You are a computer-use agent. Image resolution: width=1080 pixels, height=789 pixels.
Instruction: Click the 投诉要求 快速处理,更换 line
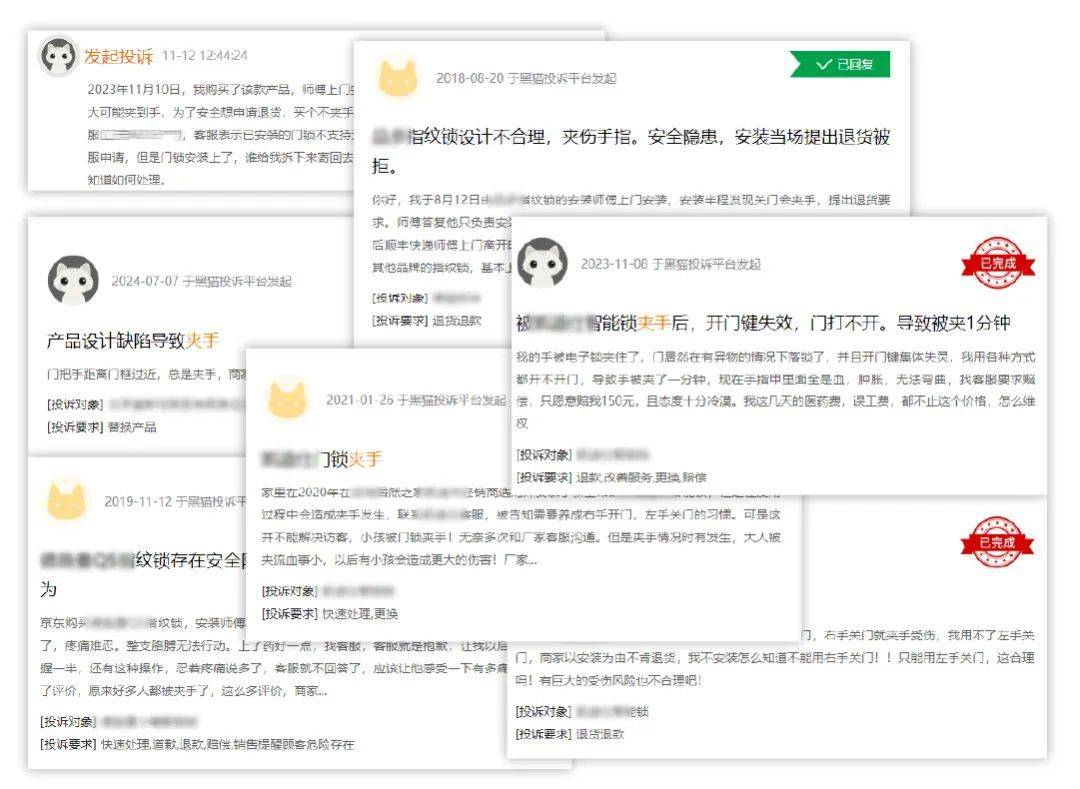(x=330, y=613)
